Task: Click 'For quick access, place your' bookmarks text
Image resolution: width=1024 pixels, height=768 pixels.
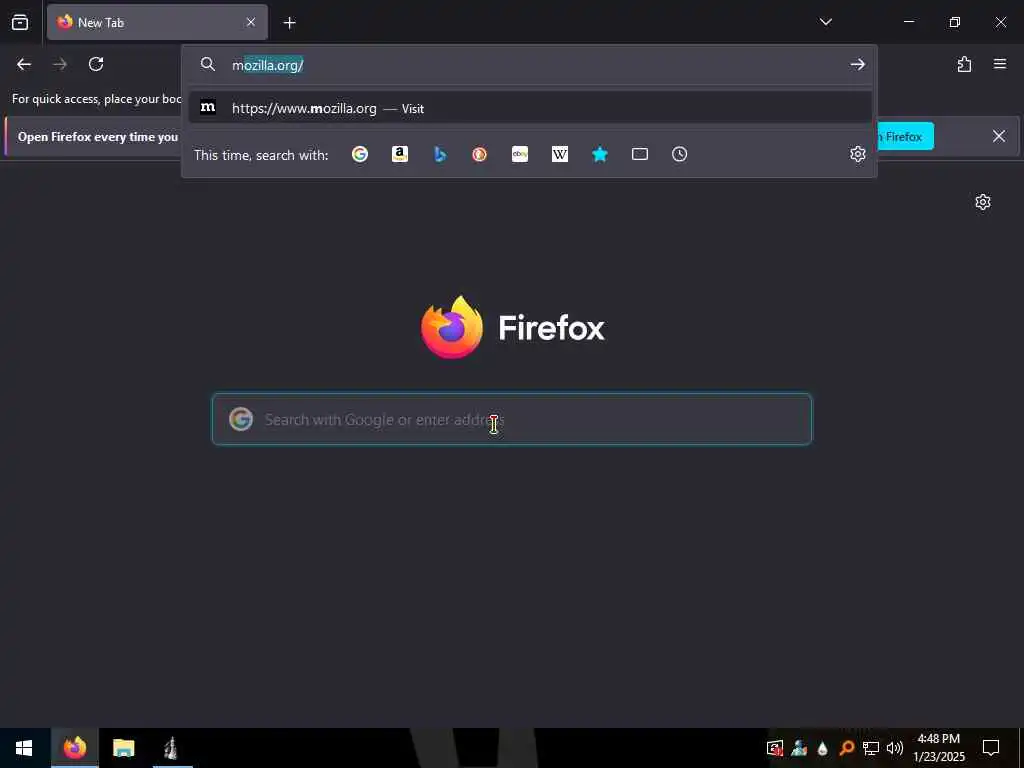Action: (x=97, y=99)
